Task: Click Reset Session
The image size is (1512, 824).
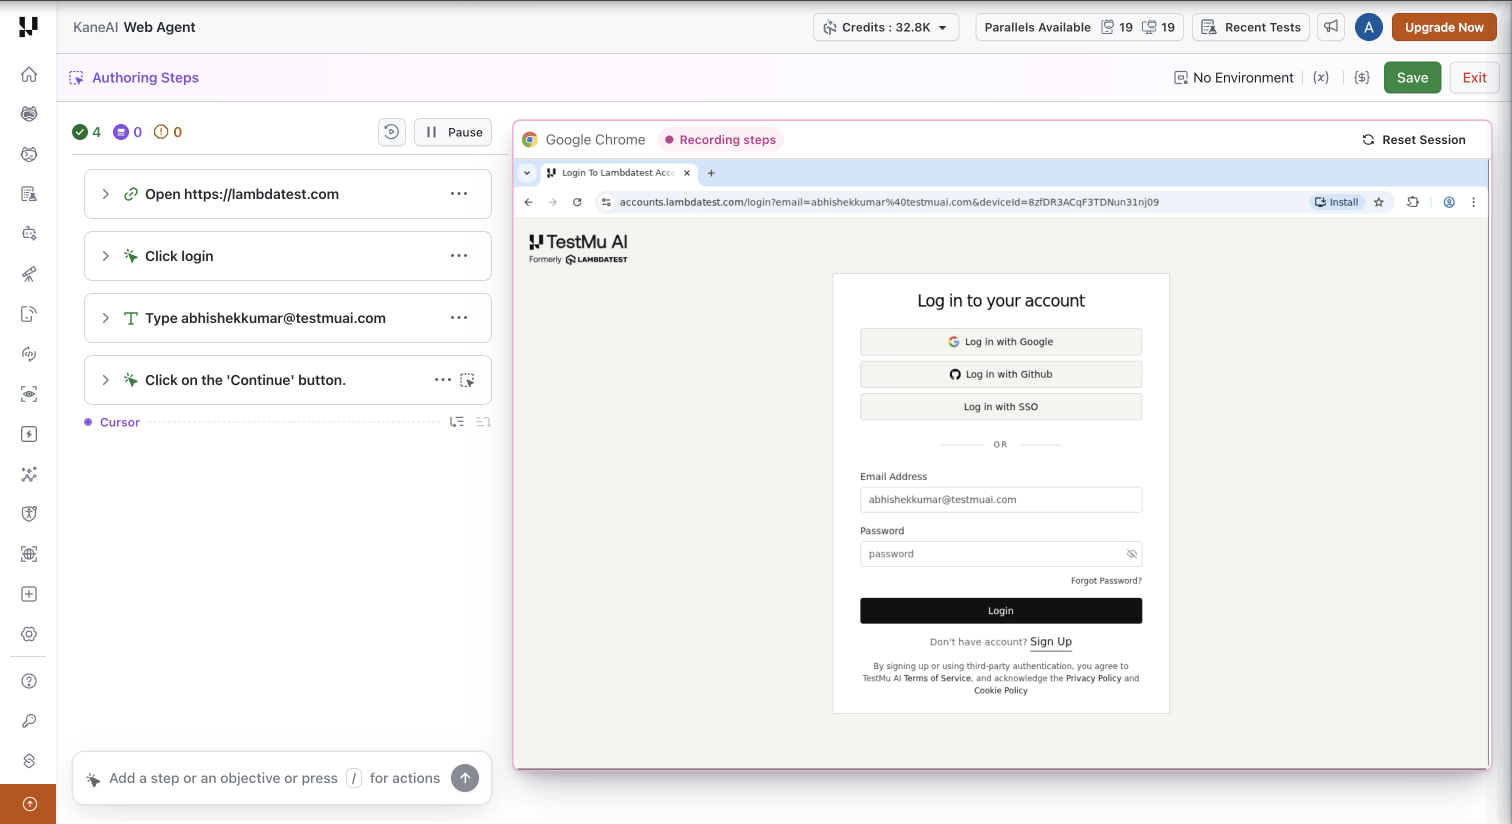Action: (1414, 140)
